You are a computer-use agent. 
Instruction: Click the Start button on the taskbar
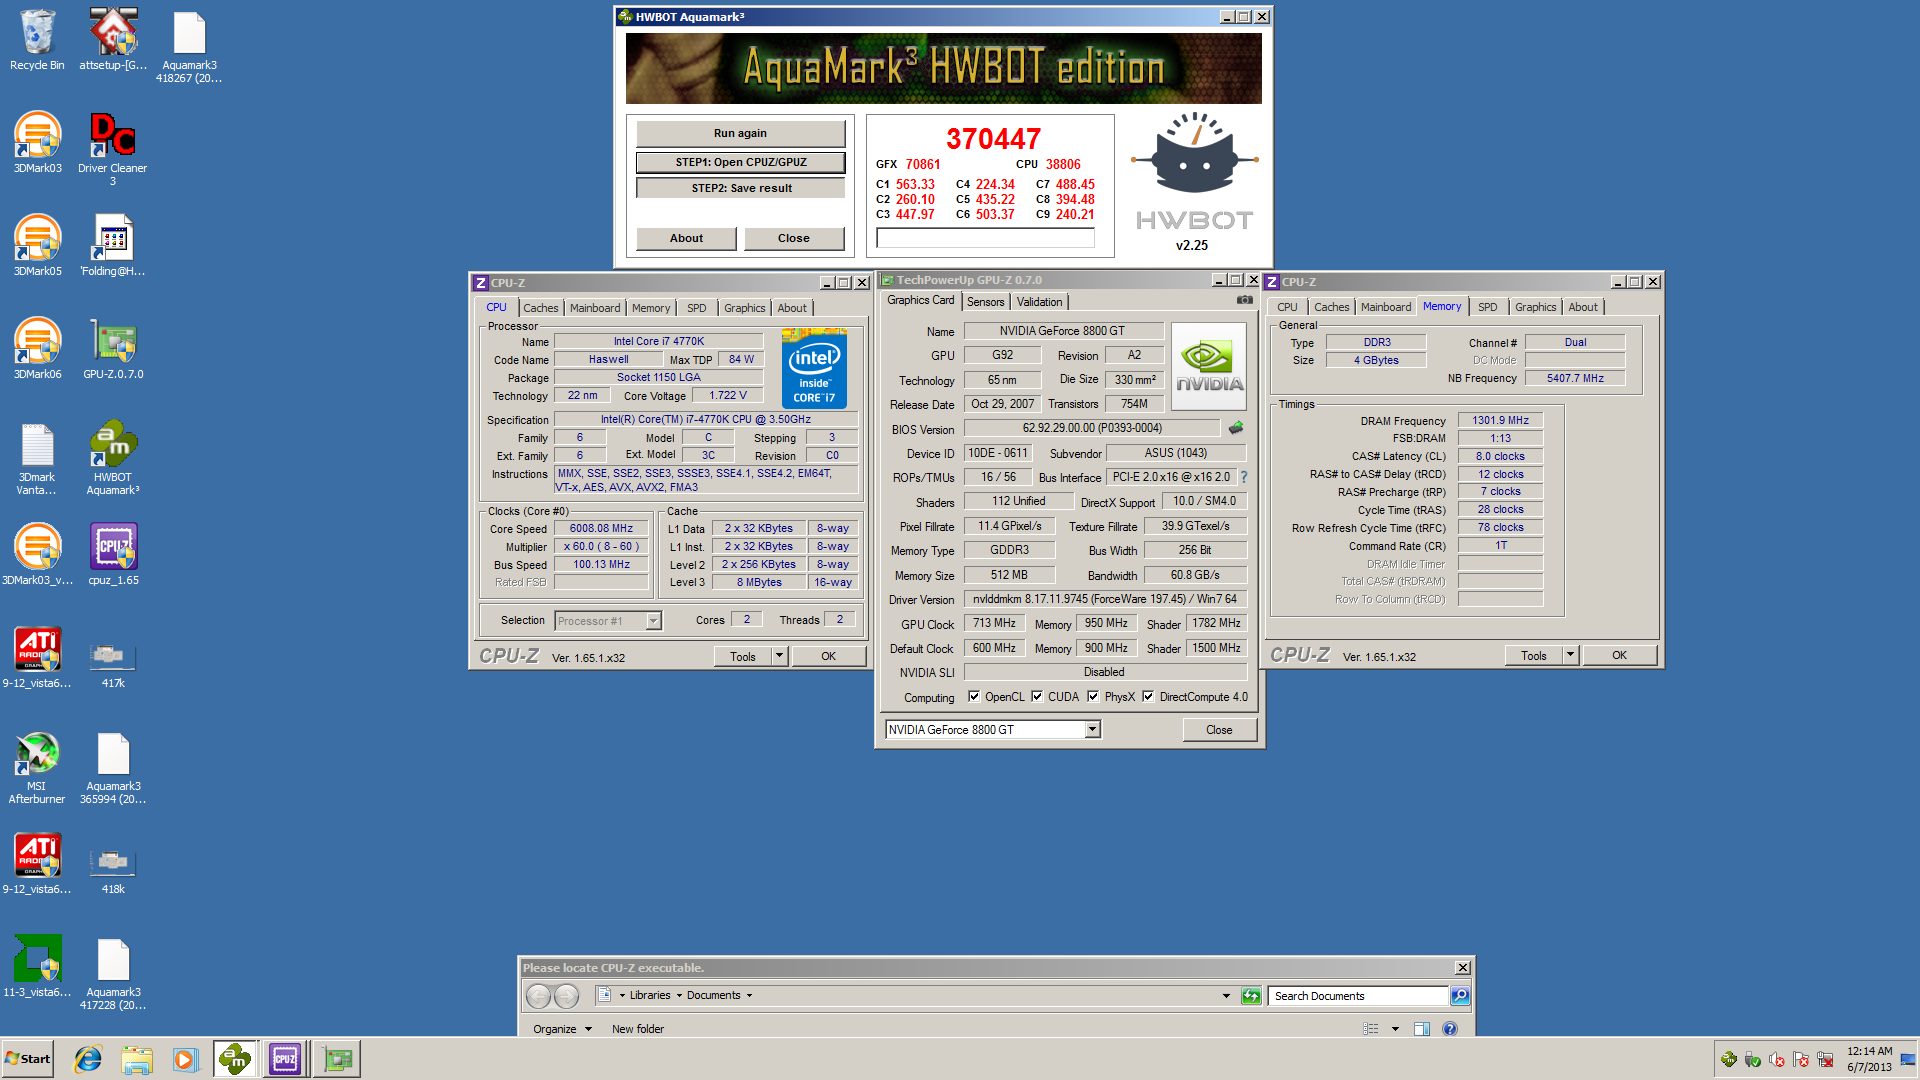click(28, 1059)
